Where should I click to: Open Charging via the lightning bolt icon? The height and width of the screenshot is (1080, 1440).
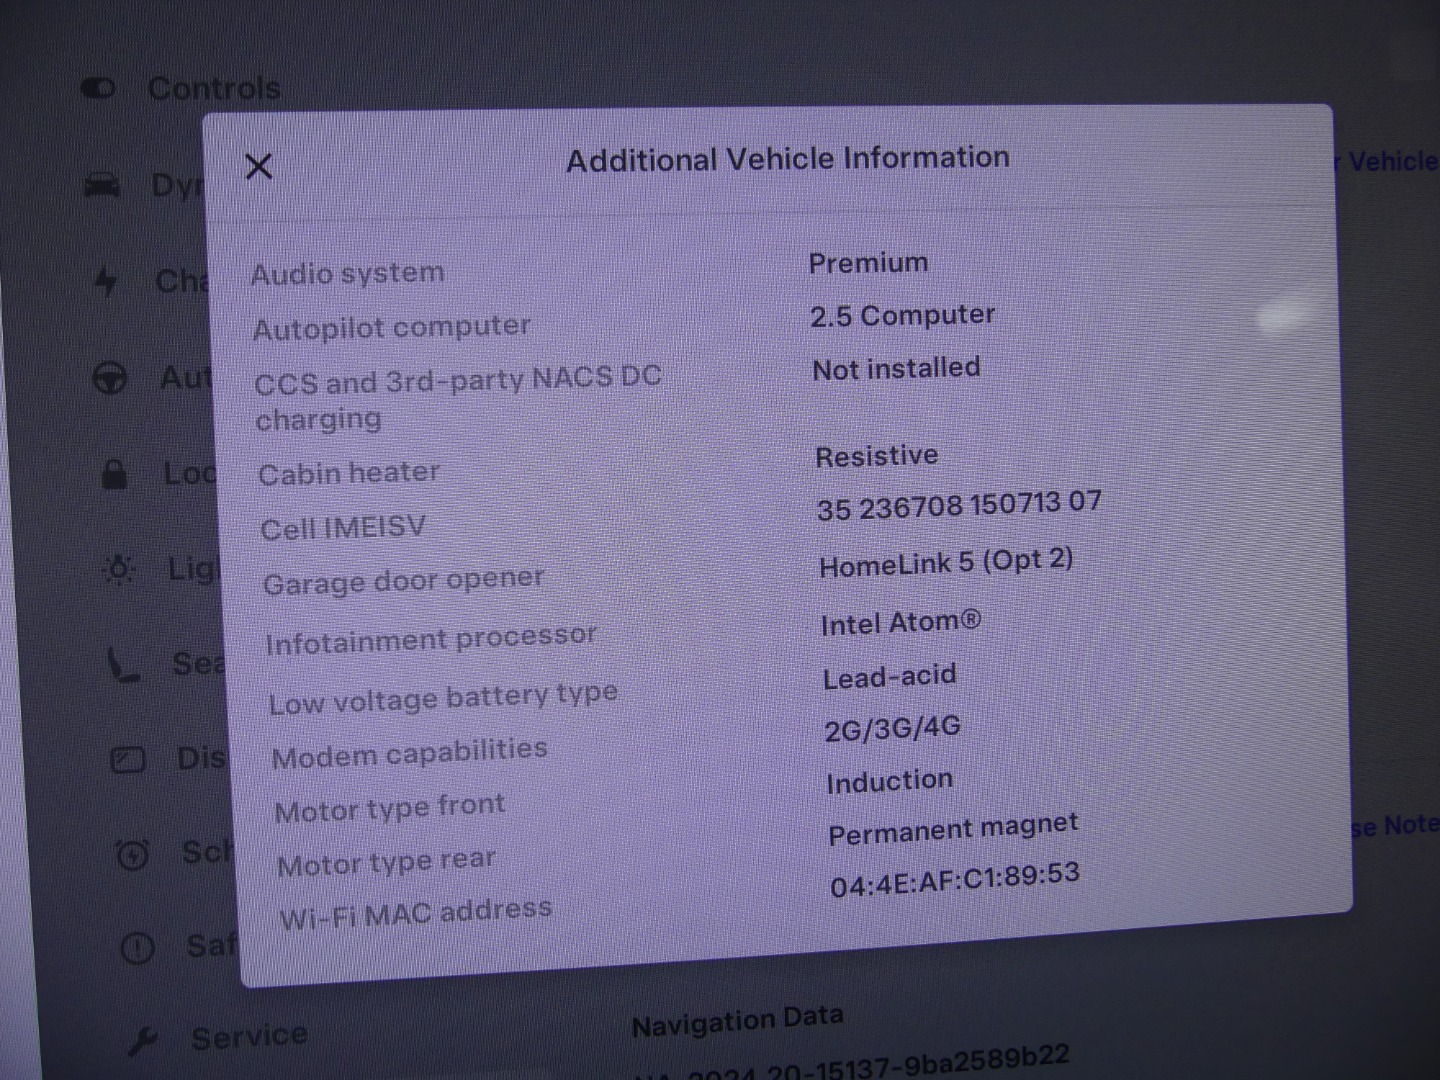pyautogui.click(x=106, y=282)
